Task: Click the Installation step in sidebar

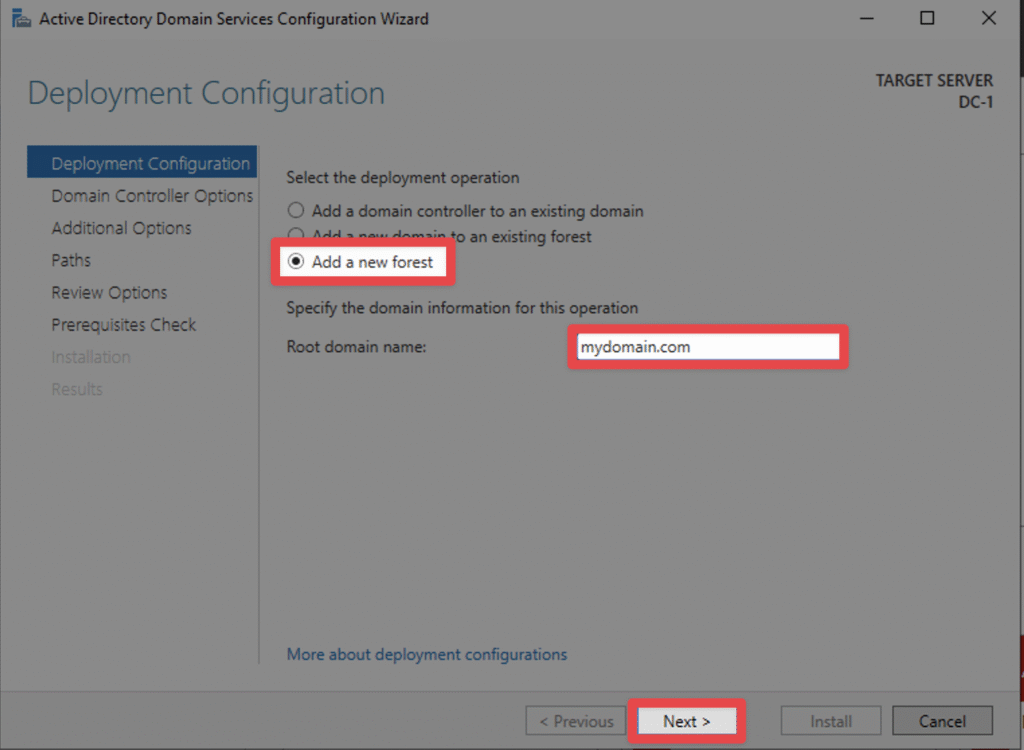Action: tap(91, 357)
